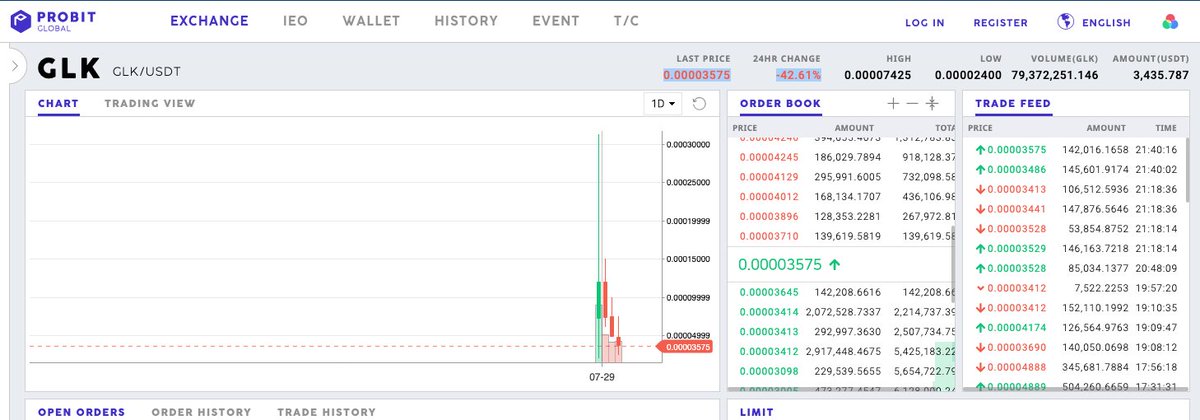Click the GLK/USDT pair name
1200x420 pixels.
pyautogui.click(x=147, y=72)
